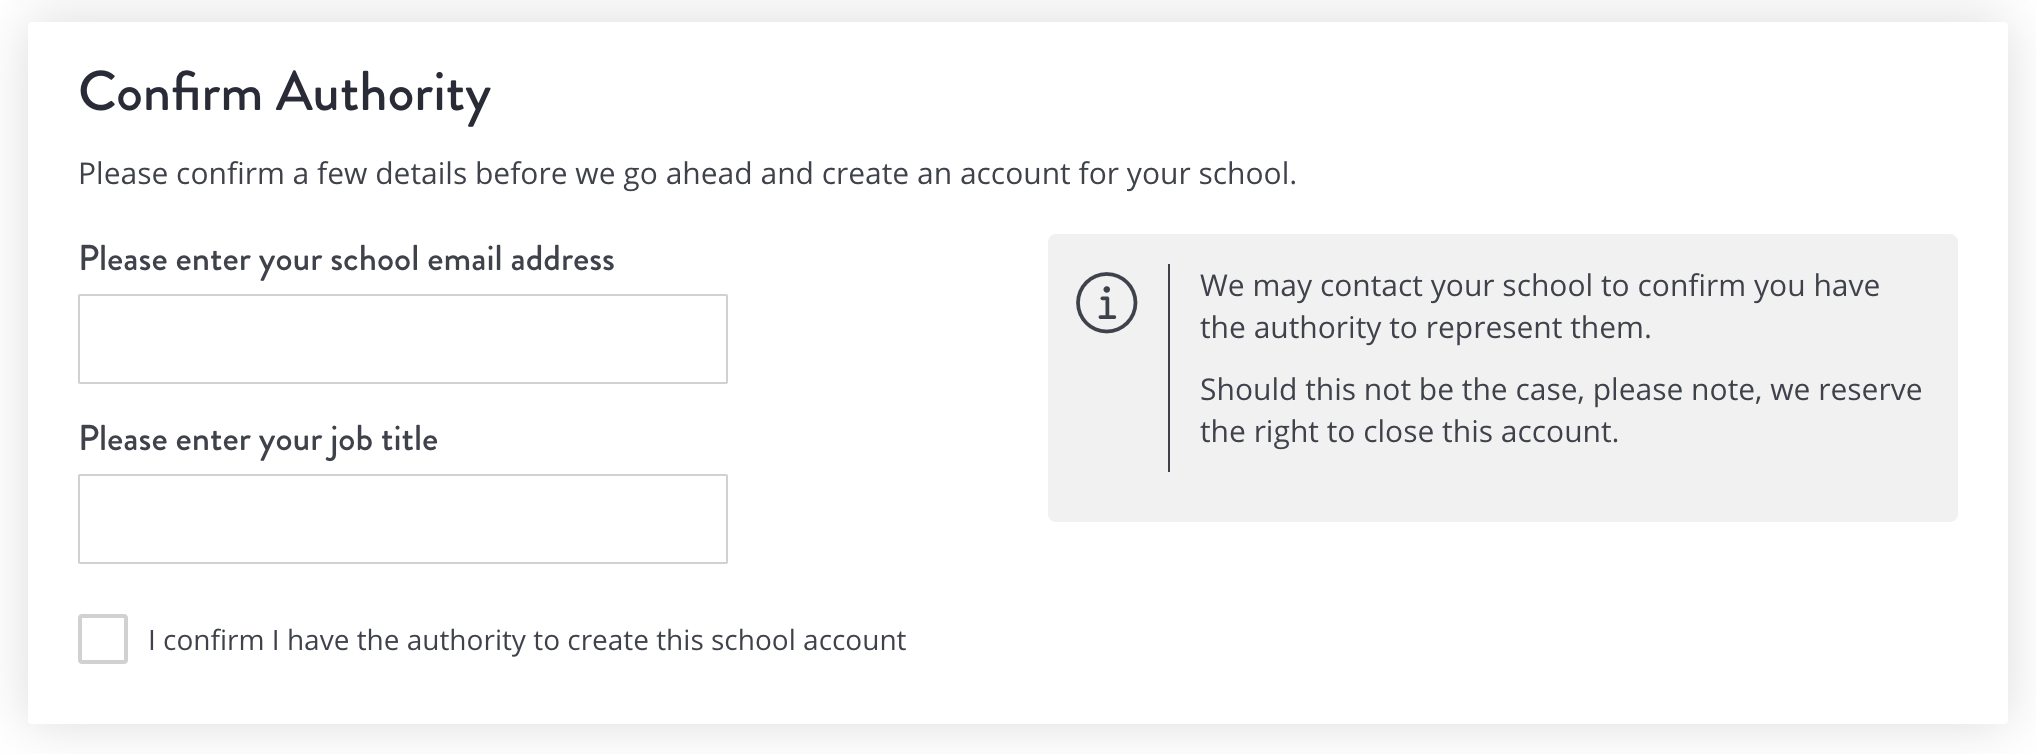
Task: Click the 'Confirm Authority' heading
Action: [x=285, y=94]
